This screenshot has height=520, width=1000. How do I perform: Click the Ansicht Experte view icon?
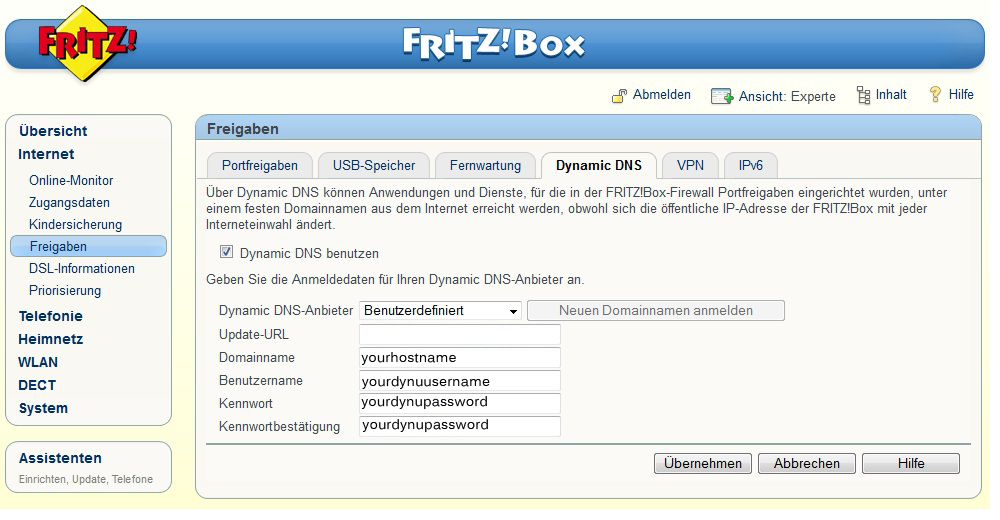click(721, 96)
